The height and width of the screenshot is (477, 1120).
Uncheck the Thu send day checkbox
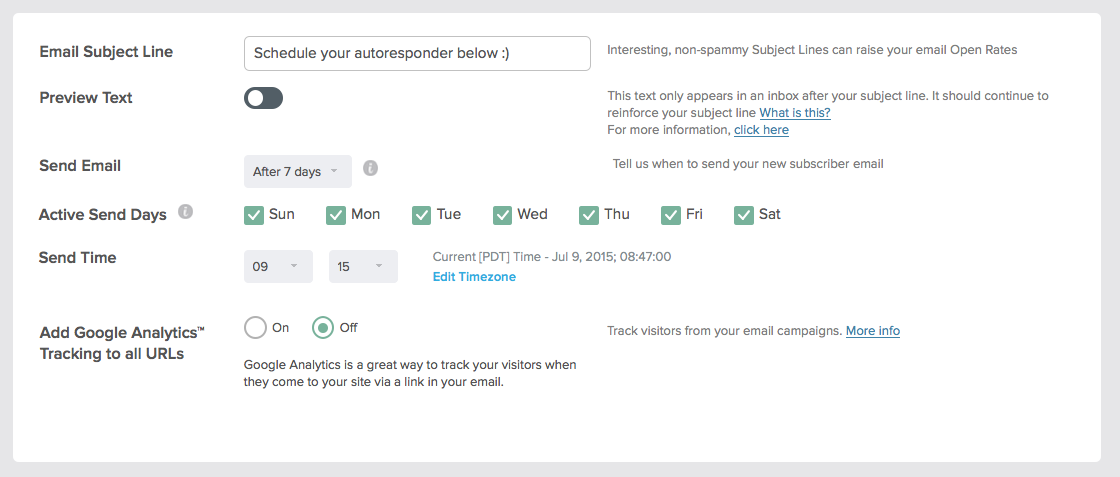coord(589,215)
